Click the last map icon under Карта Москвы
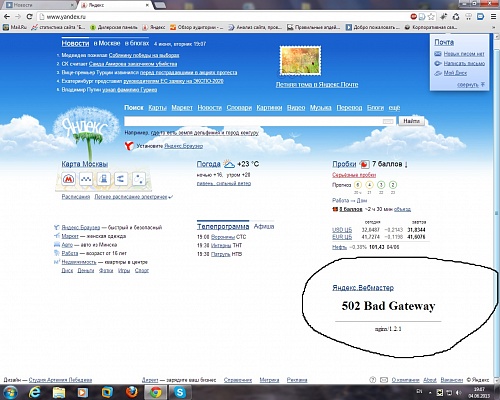Screen dimensions: 500x400 click(x=138, y=179)
